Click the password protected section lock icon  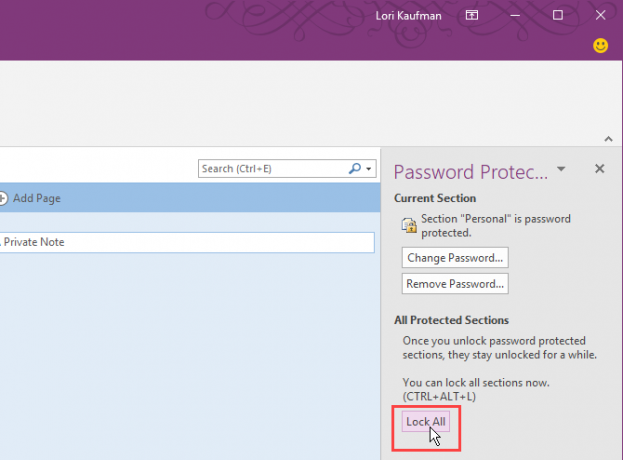pyautogui.click(x=409, y=225)
